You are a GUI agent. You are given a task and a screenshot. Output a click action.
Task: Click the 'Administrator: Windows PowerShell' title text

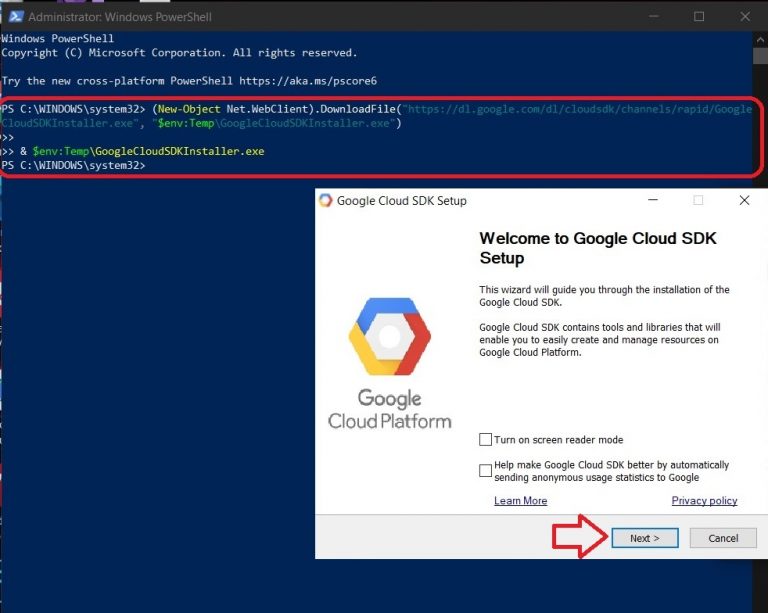point(120,17)
